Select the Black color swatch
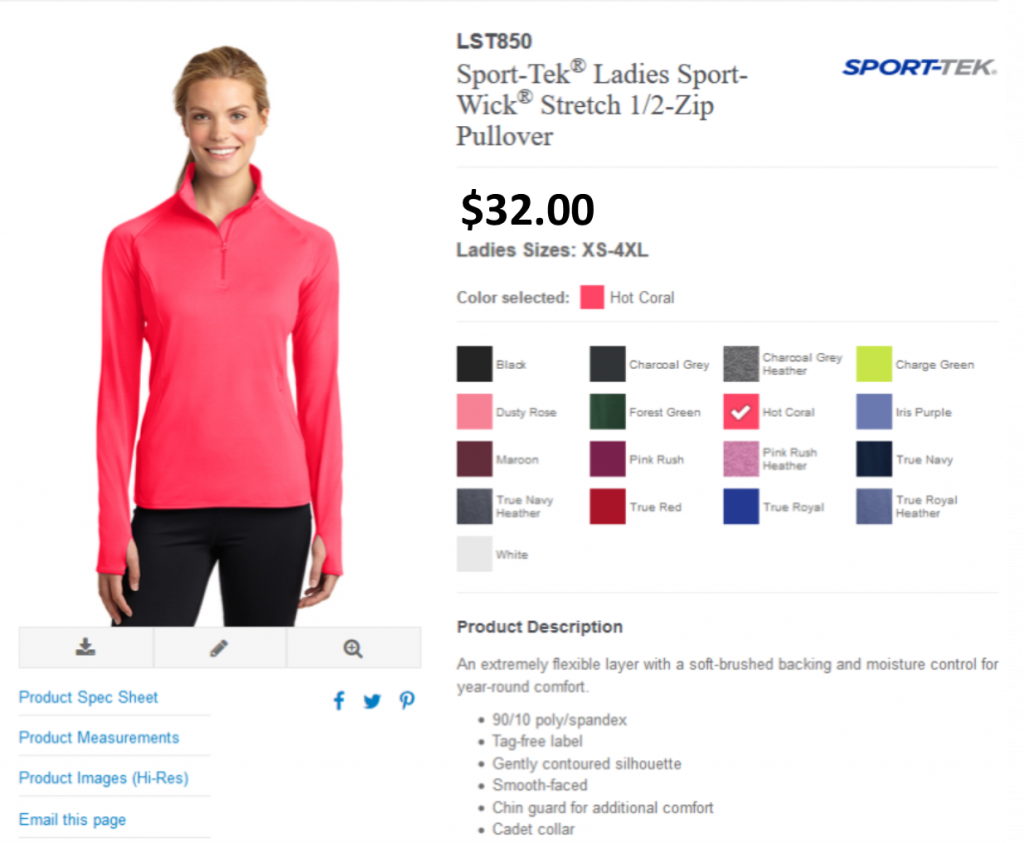This screenshot has width=1024, height=843. coord(474,364)
